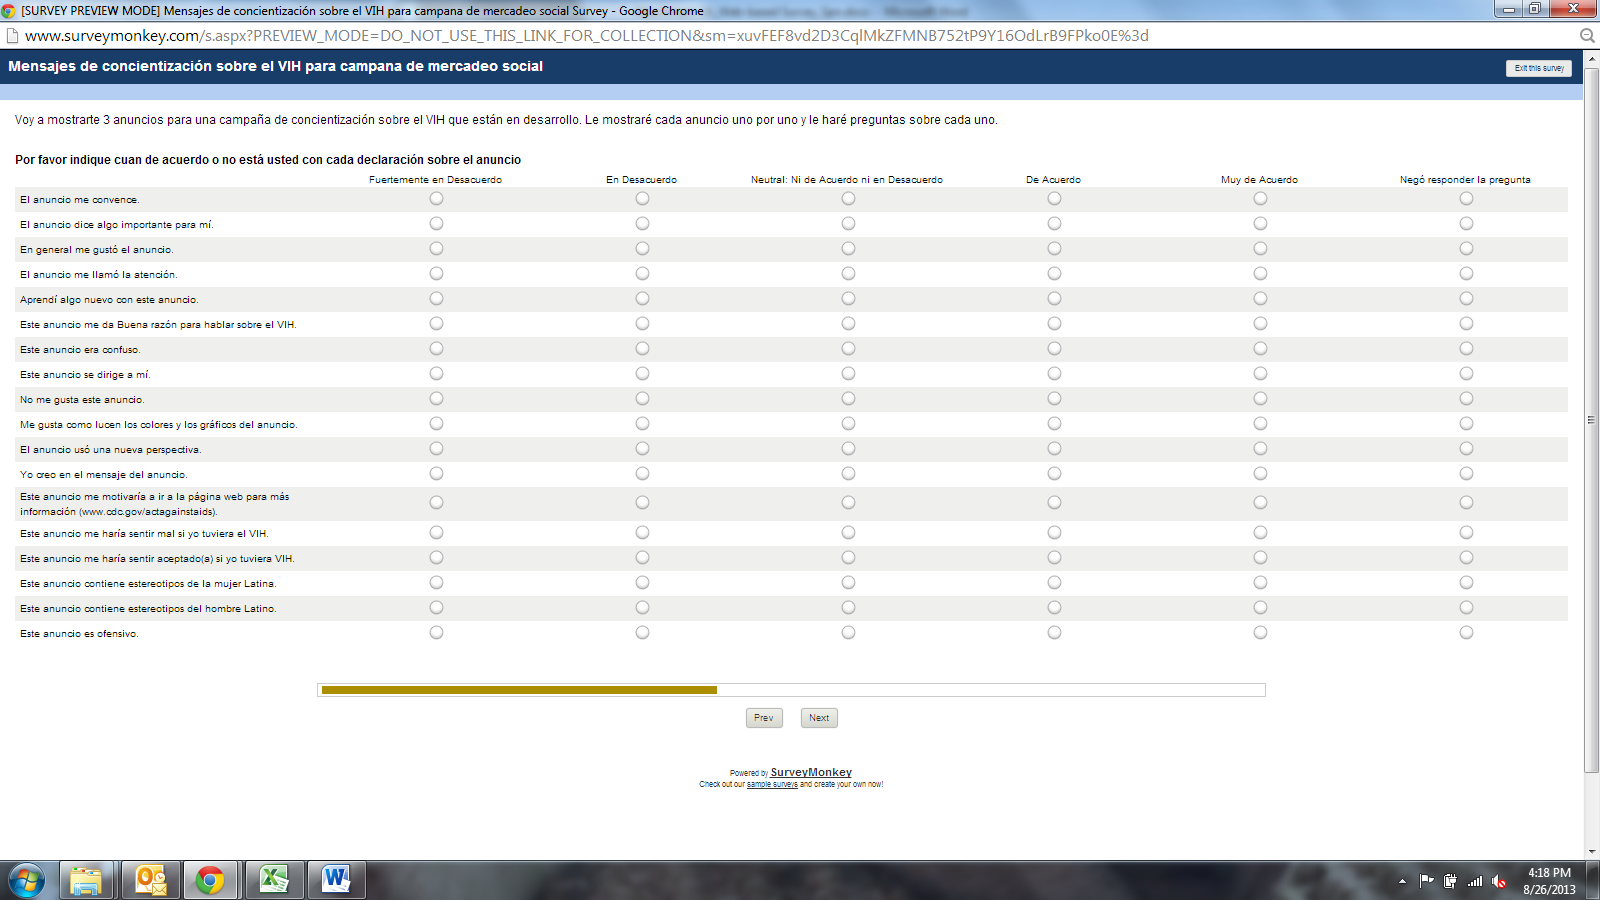
Task: Select 'Fuertemente en Desacuerdo' for 'sentir mal si yo tuviera el VIH'
Action: (x=436, y=532)
